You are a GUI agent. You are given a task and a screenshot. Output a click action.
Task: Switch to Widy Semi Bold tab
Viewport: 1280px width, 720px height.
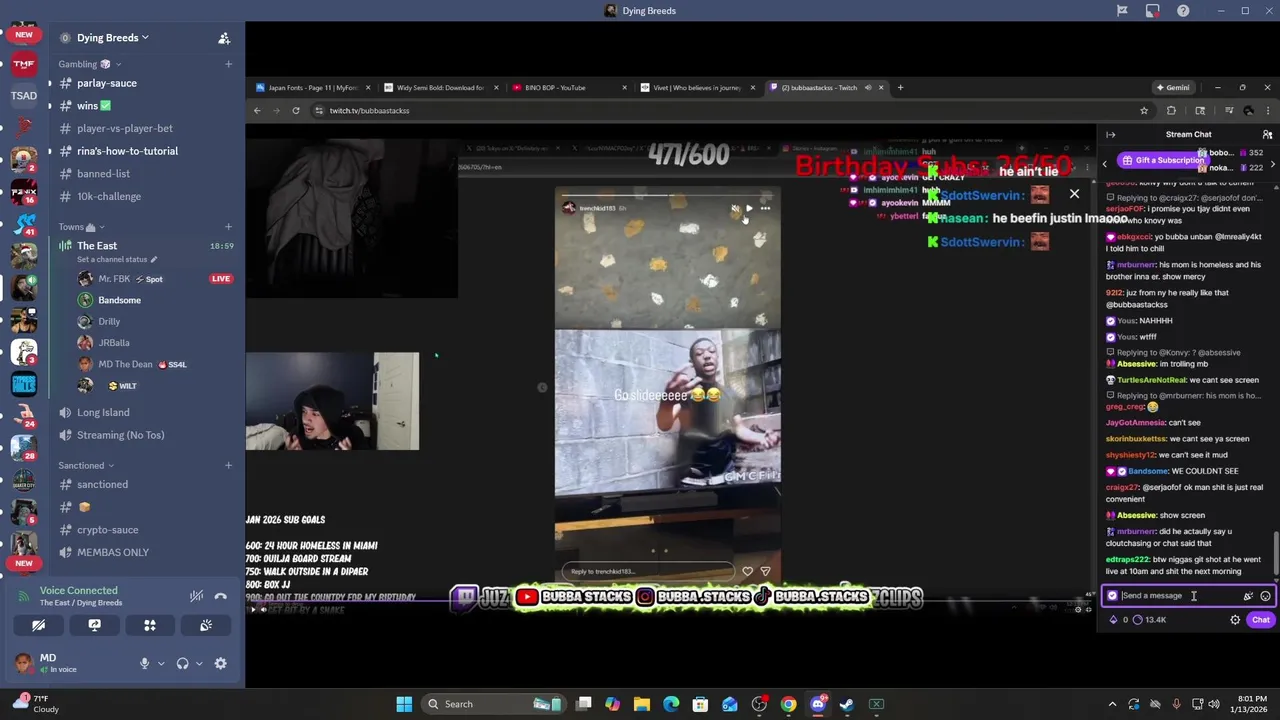tap(439, 88)
